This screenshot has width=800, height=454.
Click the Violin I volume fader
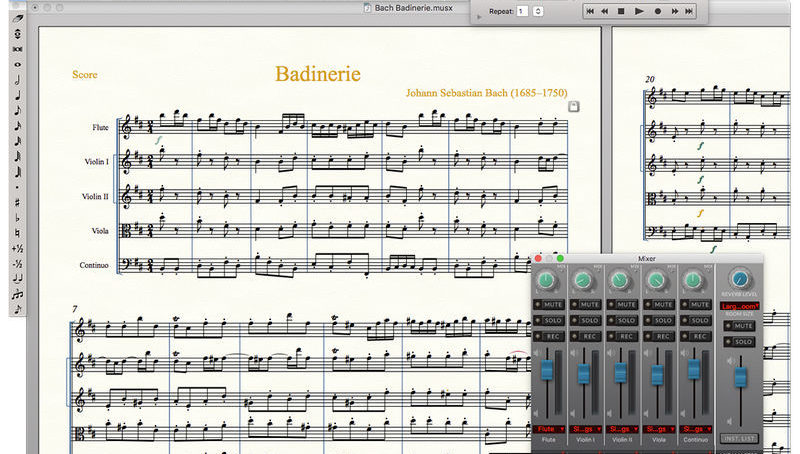[584, 374]
